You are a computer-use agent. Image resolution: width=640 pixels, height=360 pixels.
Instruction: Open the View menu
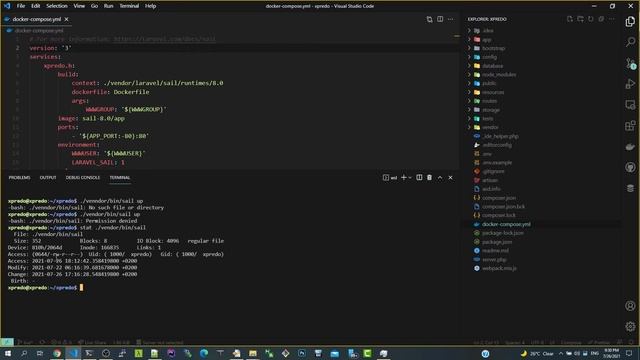(79, 6)
